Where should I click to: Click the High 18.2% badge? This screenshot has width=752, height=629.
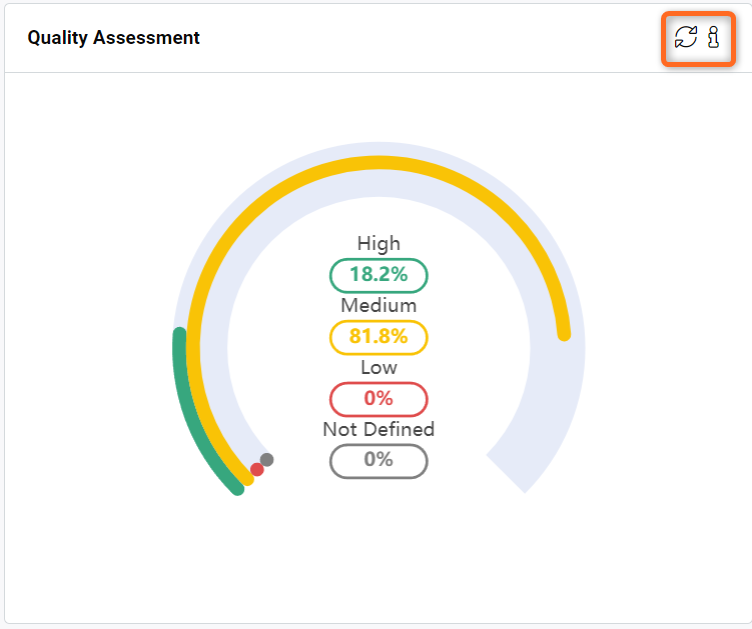[378, 275]
